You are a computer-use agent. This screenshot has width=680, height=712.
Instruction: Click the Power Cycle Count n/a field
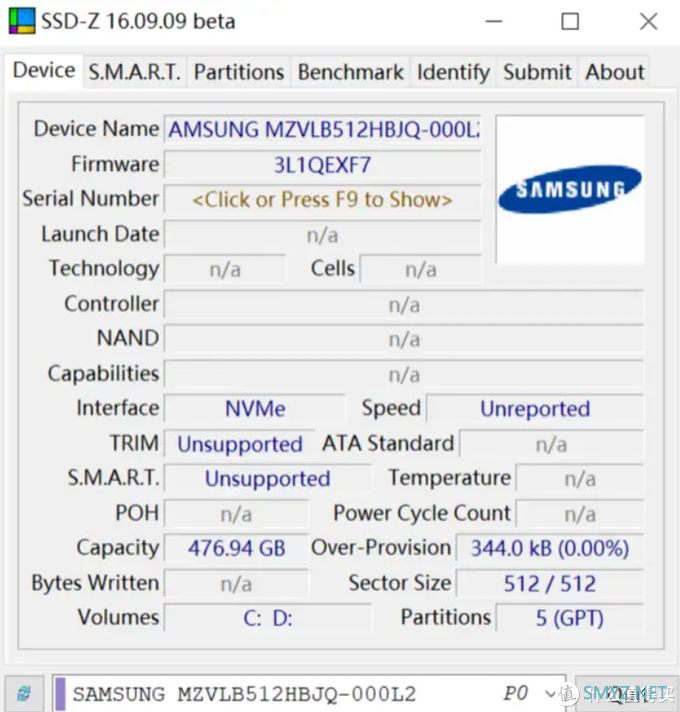pyautogui.click(x=579, y=514)
